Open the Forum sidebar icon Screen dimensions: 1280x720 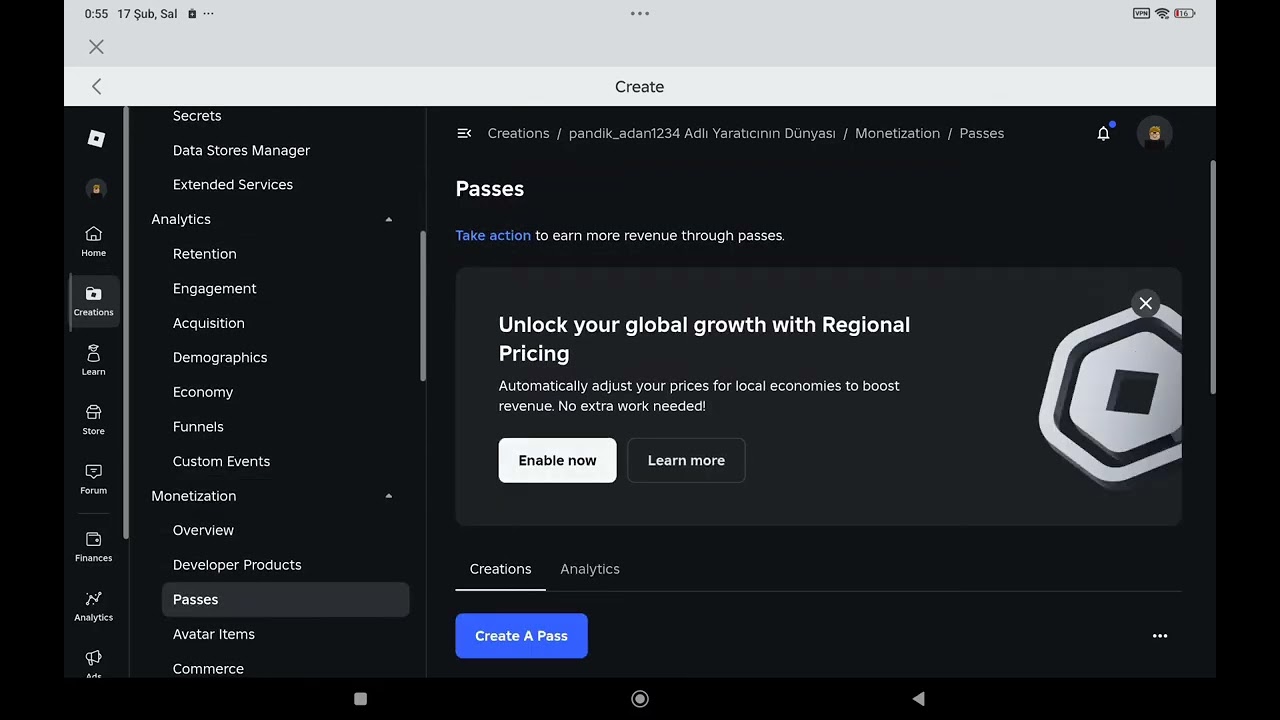(x=93, y=479)
